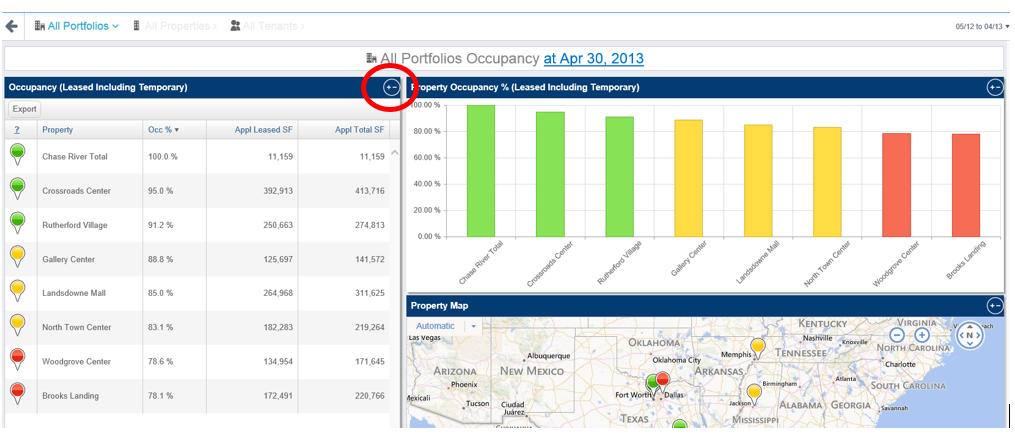Click yellow pin for Gallery Center
Viewport: 1015px width, 435px height.
tap(17, 258)
